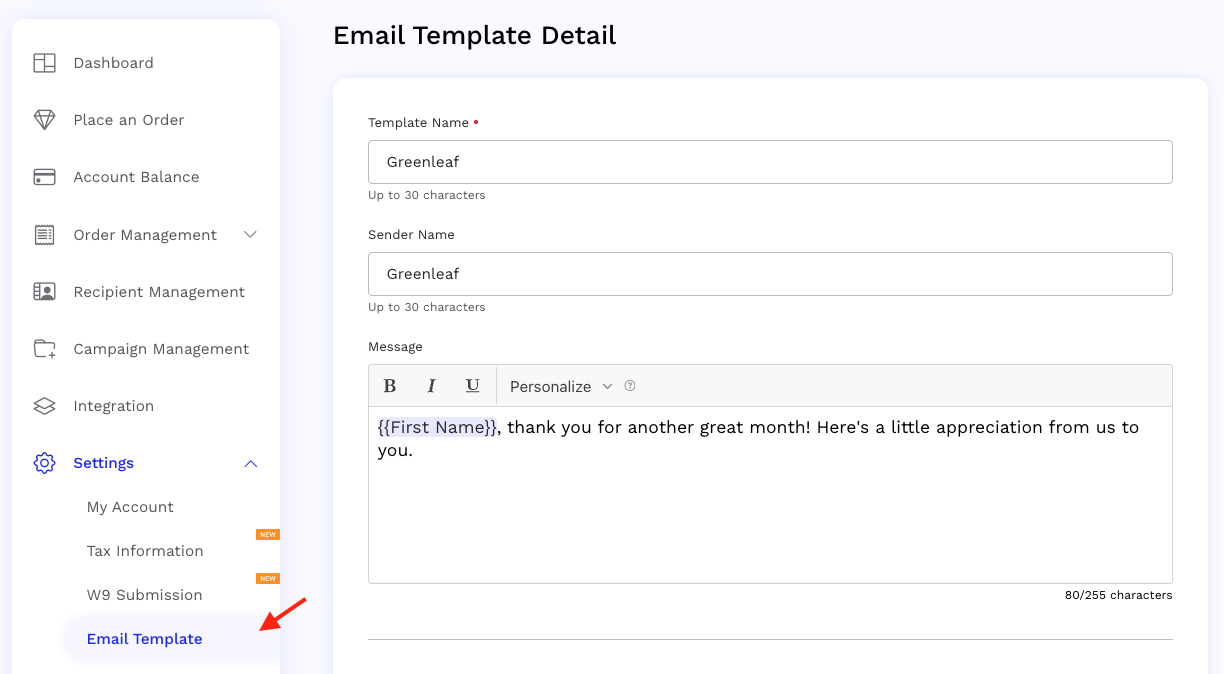1224x674 pixels.
Task: Go to My Account settings
Action: 130,506
